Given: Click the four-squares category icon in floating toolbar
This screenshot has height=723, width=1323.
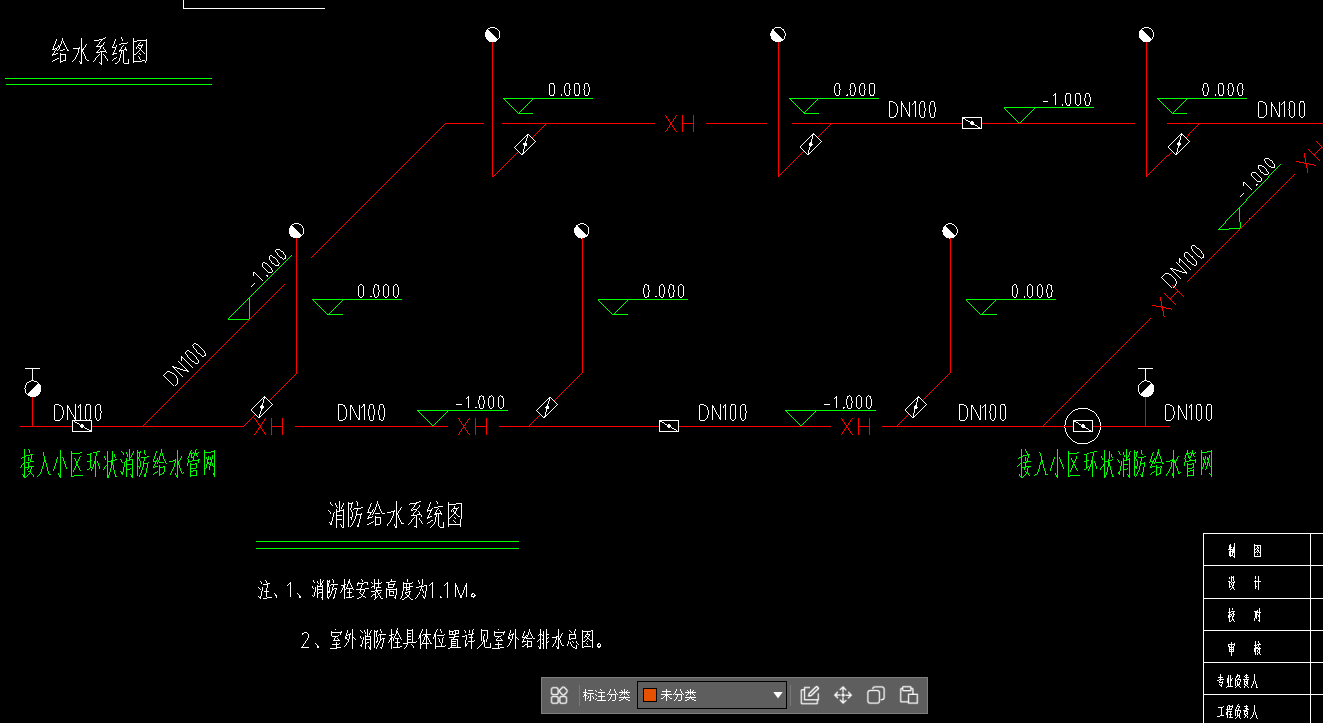Looking at the screenshot, I should [560, 695].
